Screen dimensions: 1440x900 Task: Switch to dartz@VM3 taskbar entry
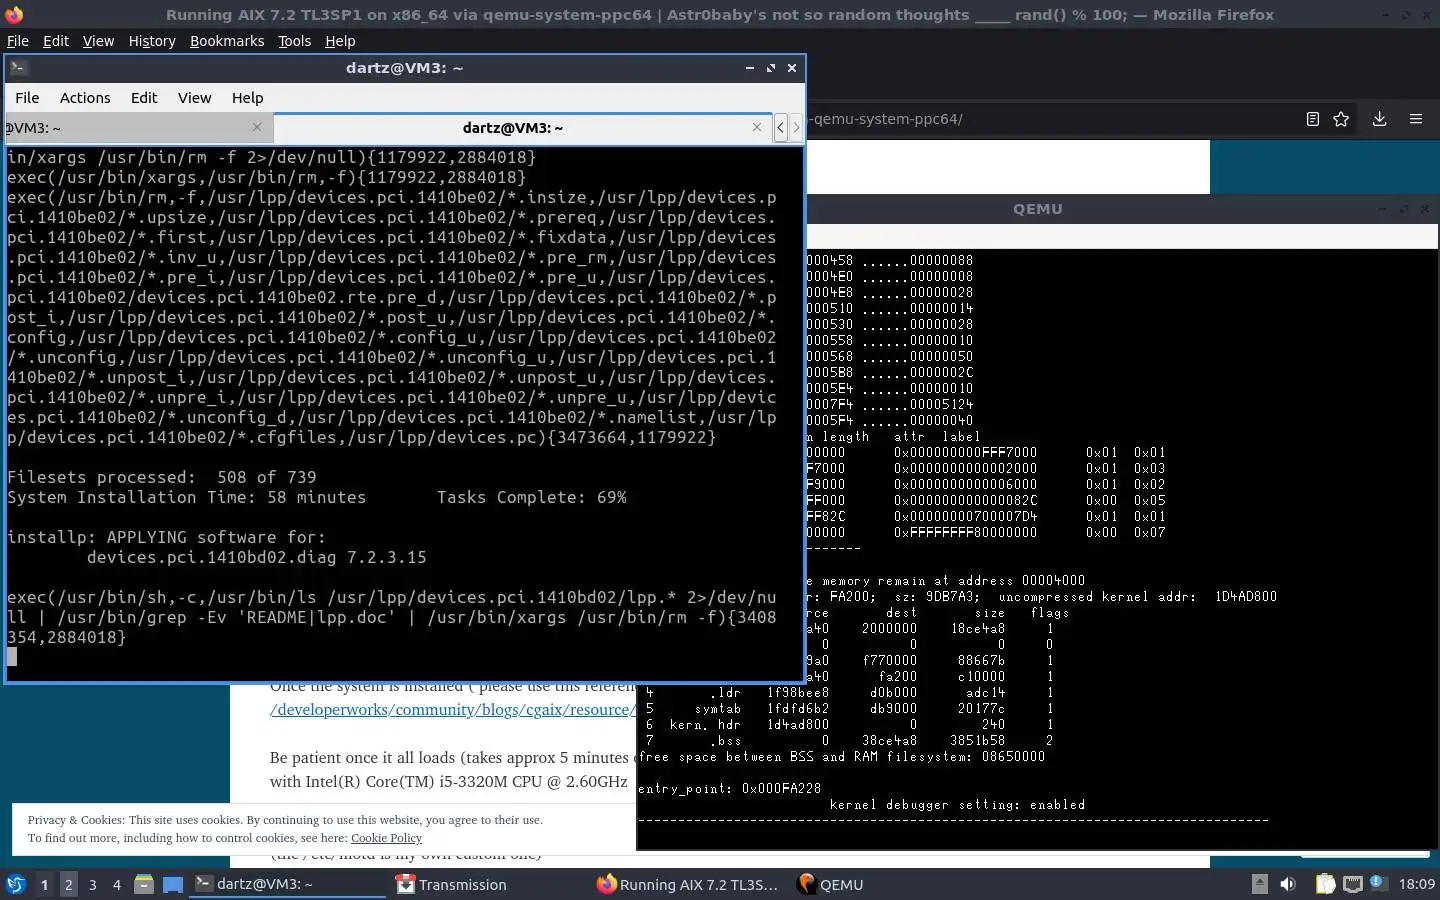click(x=288, y=884)
